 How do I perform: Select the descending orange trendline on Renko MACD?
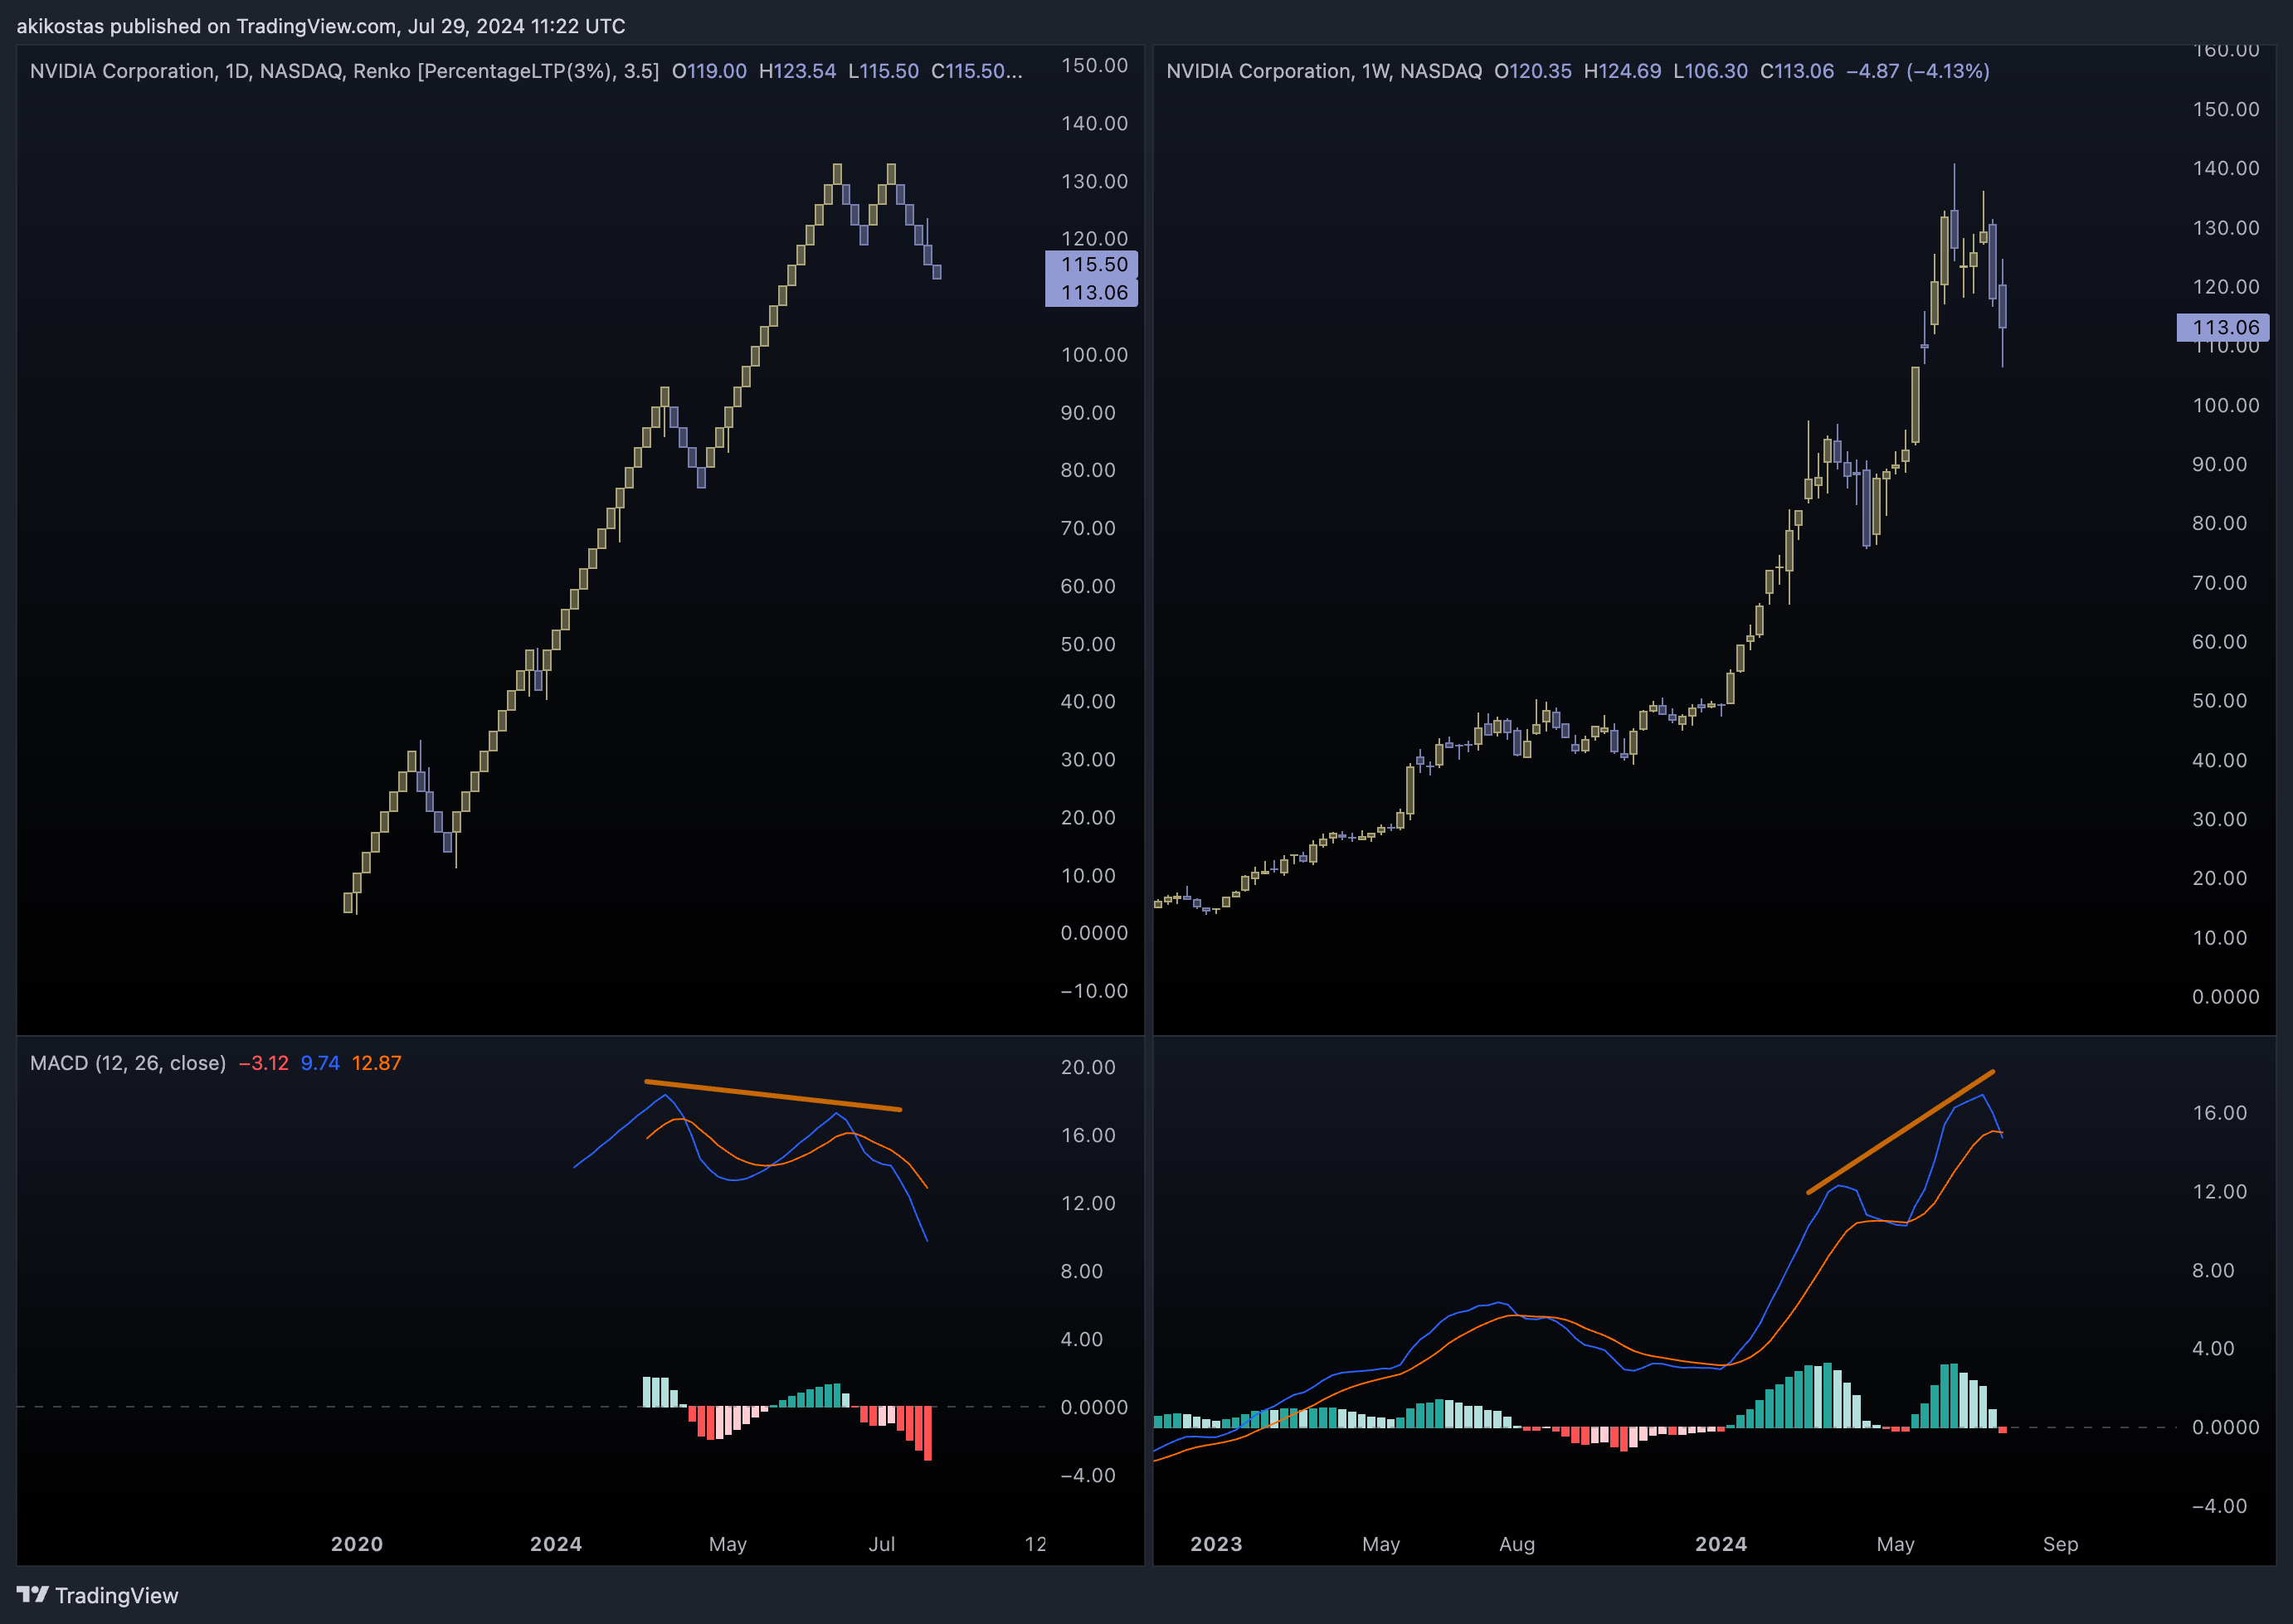[773, 1095]
